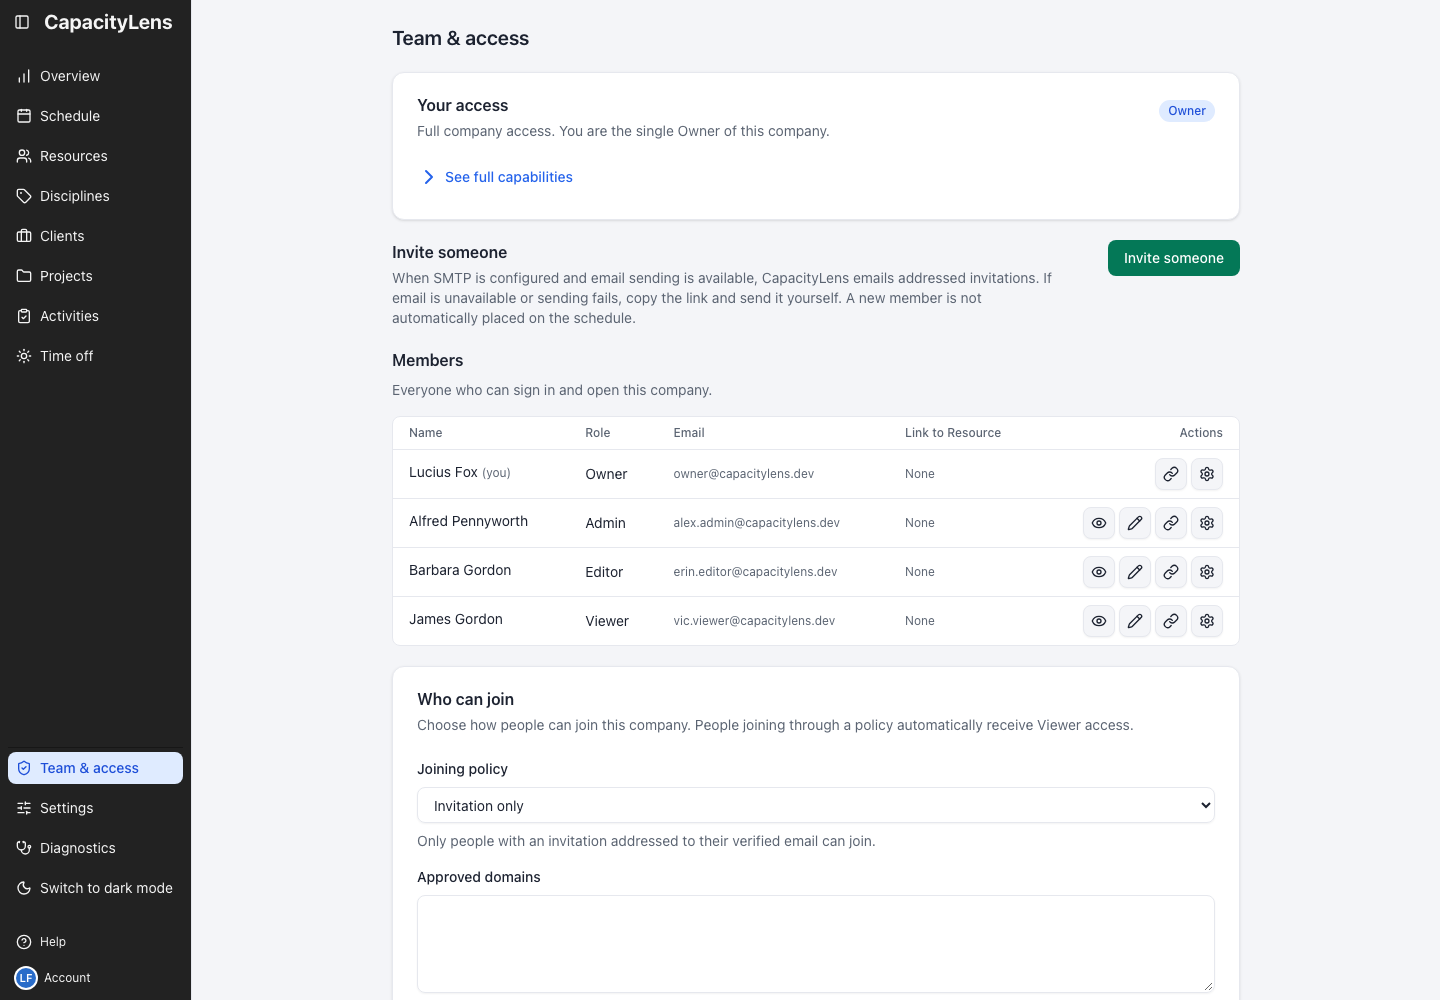Open Disciplines in the sidebar
The height and width of the screenshot is (1000, 1440).
click(95, 196)
